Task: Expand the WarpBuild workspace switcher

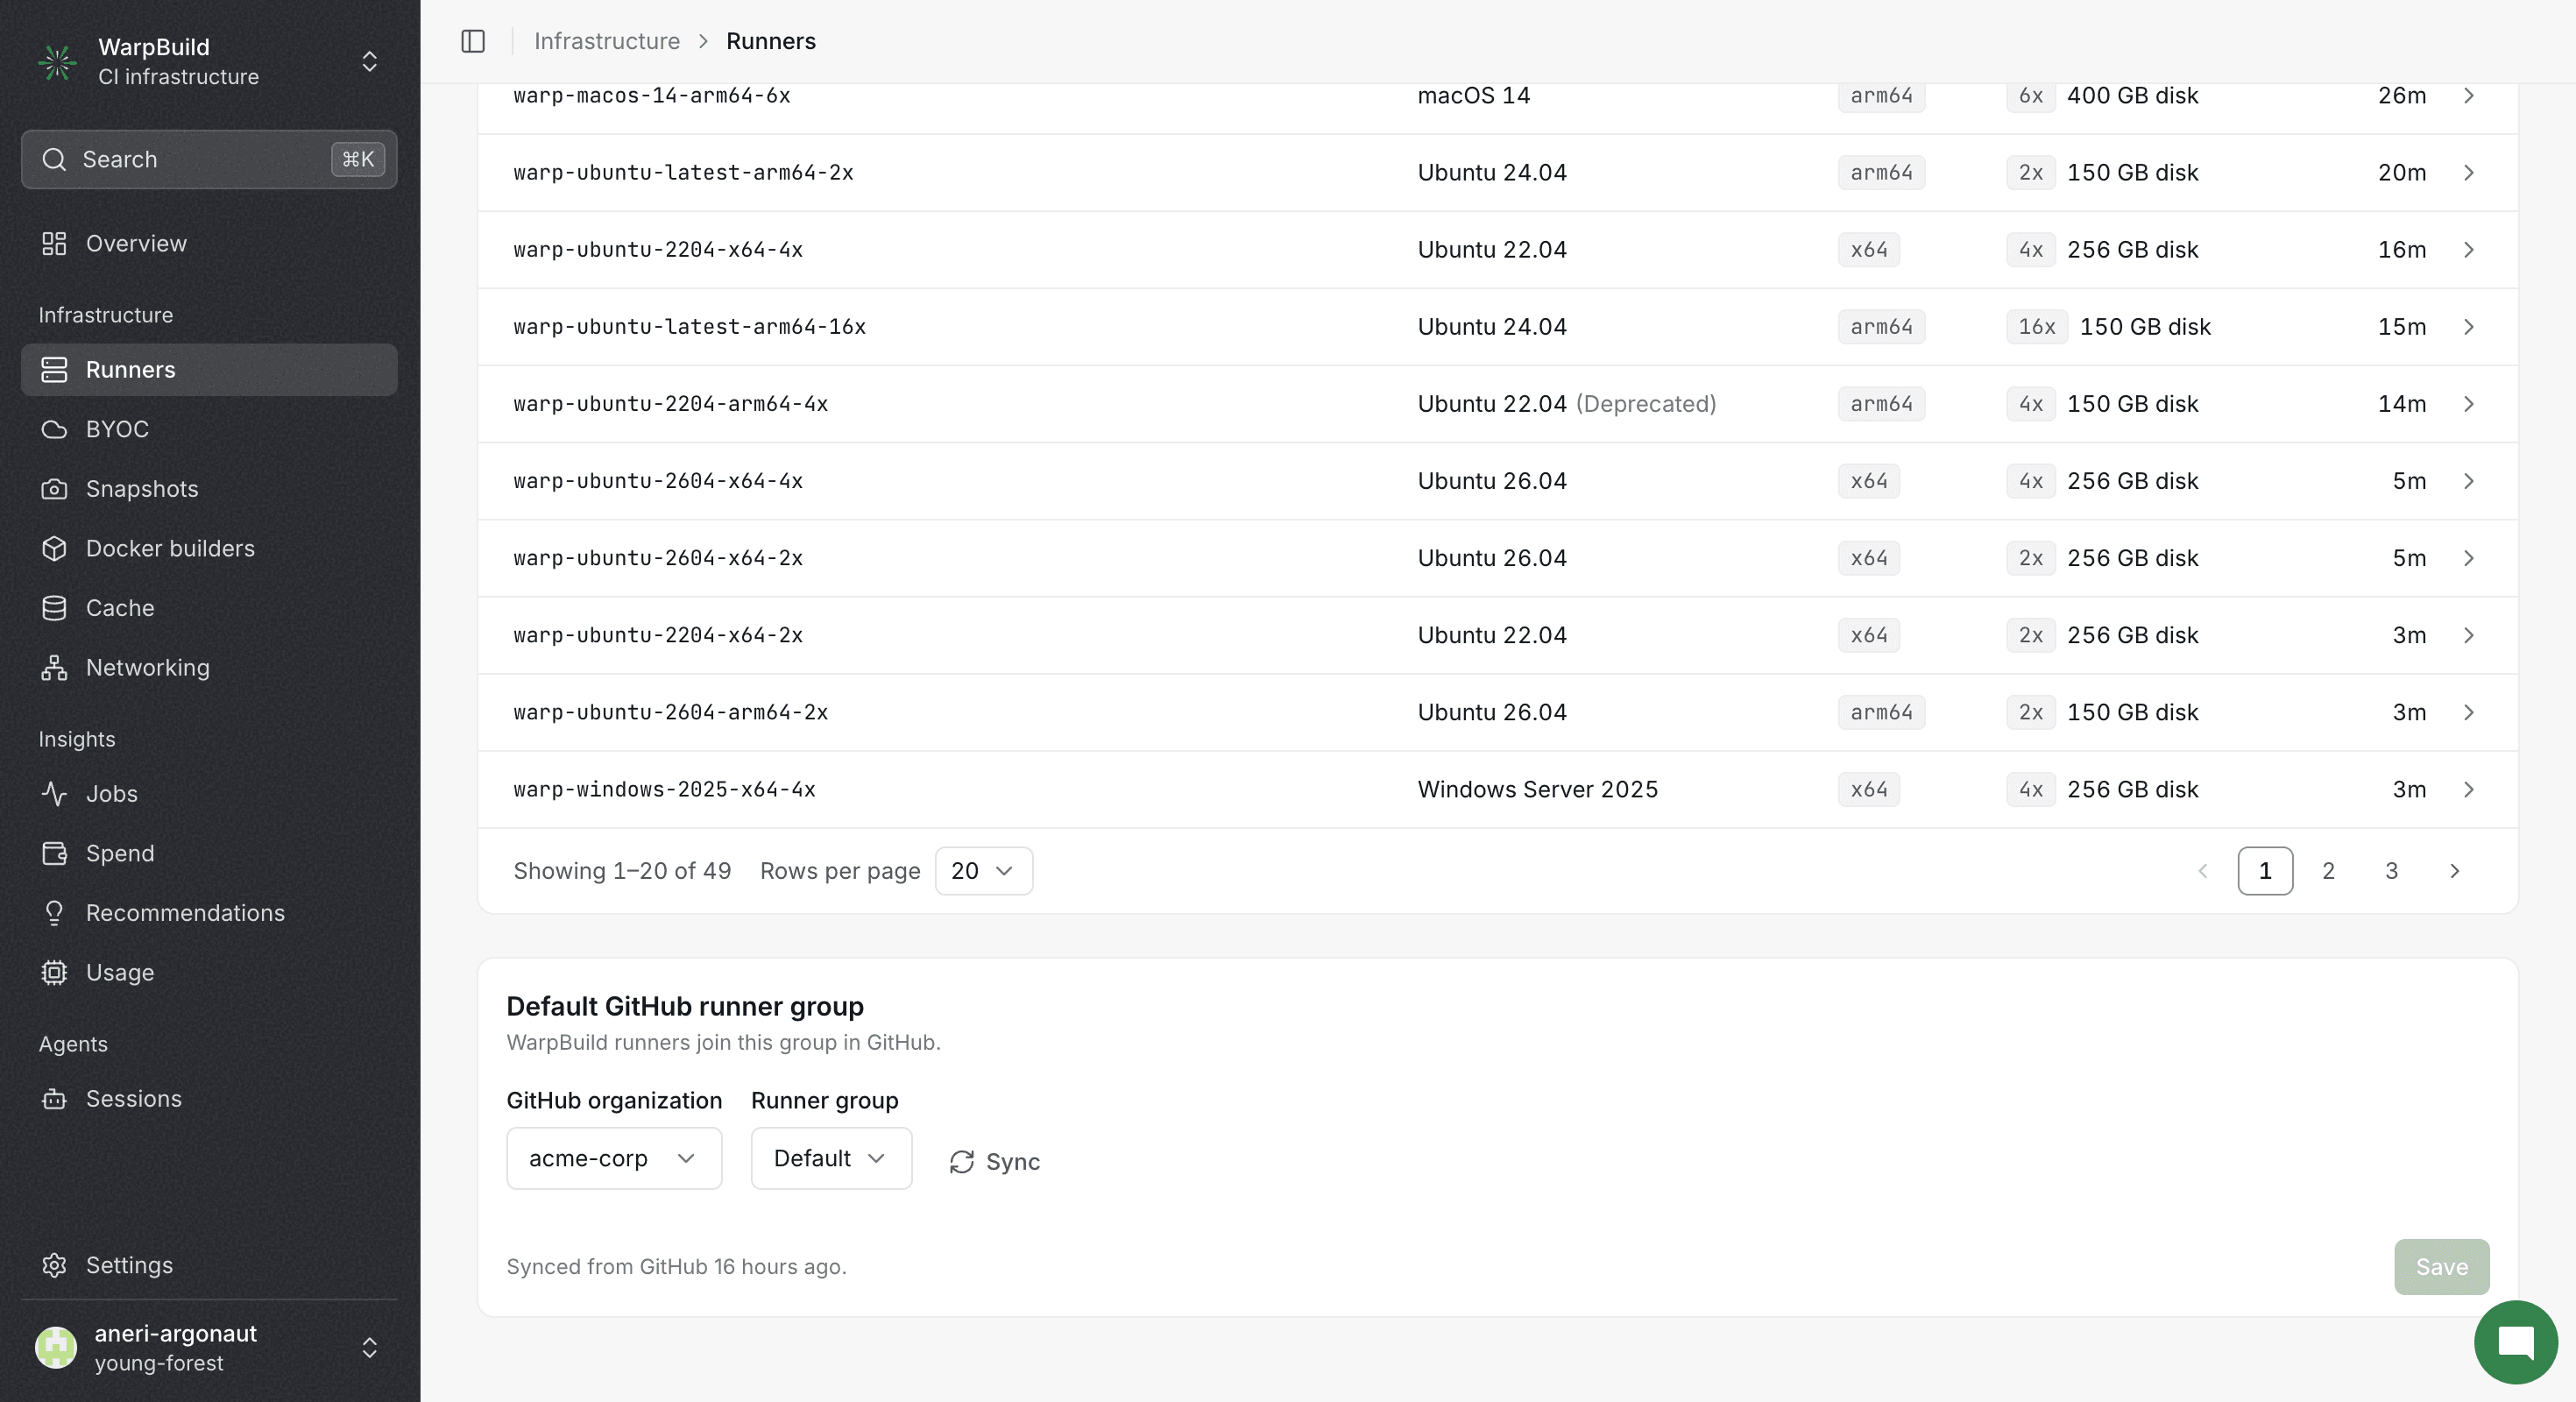Action: point(369,62)
